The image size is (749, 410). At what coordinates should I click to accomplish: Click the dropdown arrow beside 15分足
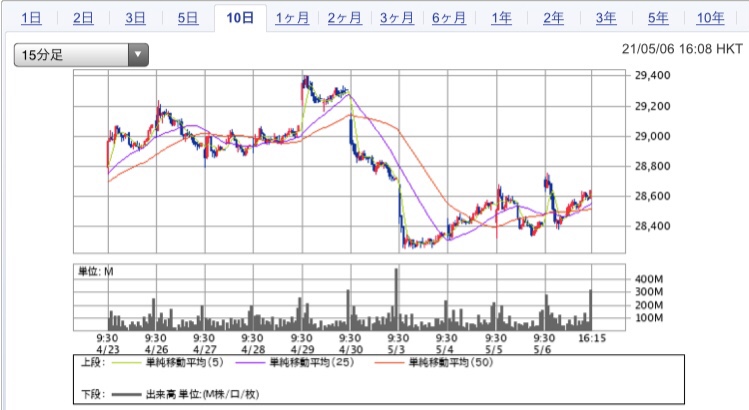138,55
